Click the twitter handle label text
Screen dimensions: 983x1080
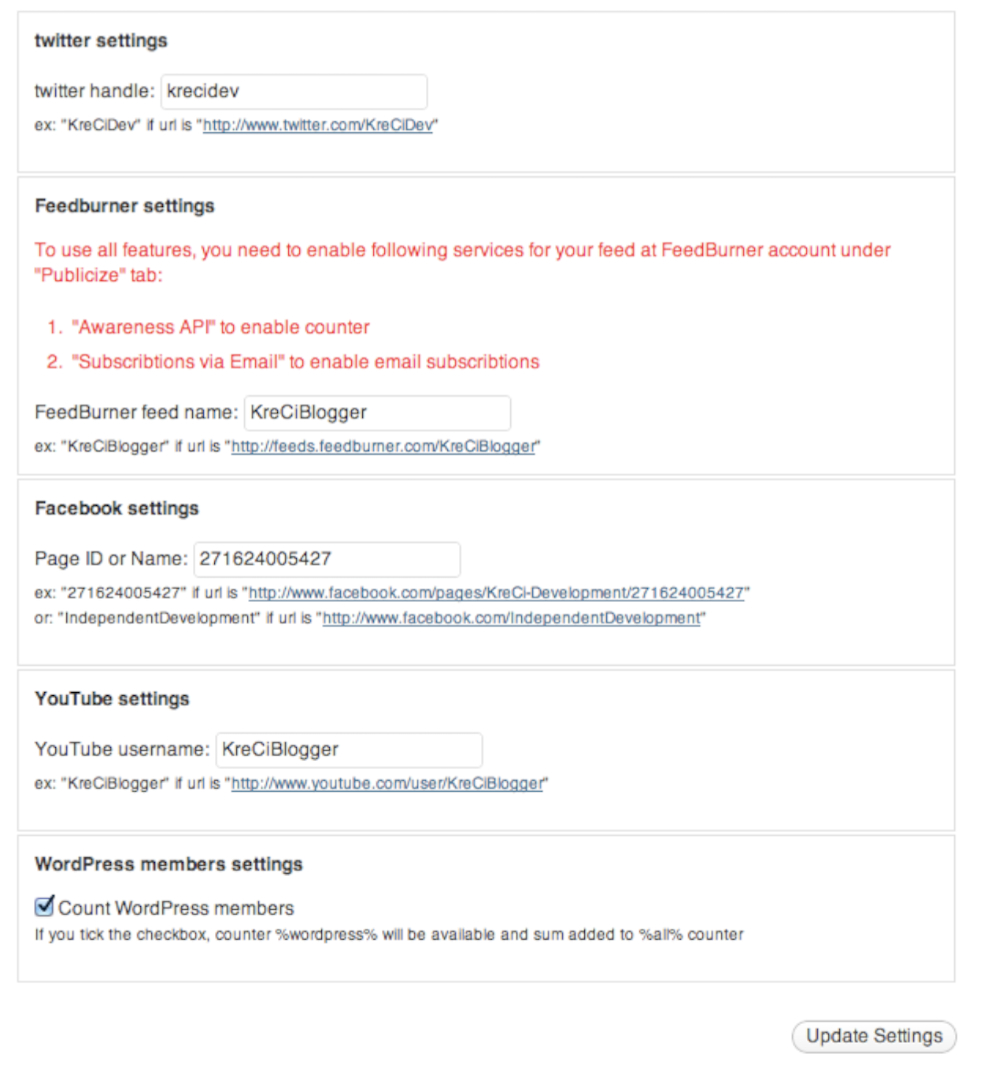click(x=95, y=92)
